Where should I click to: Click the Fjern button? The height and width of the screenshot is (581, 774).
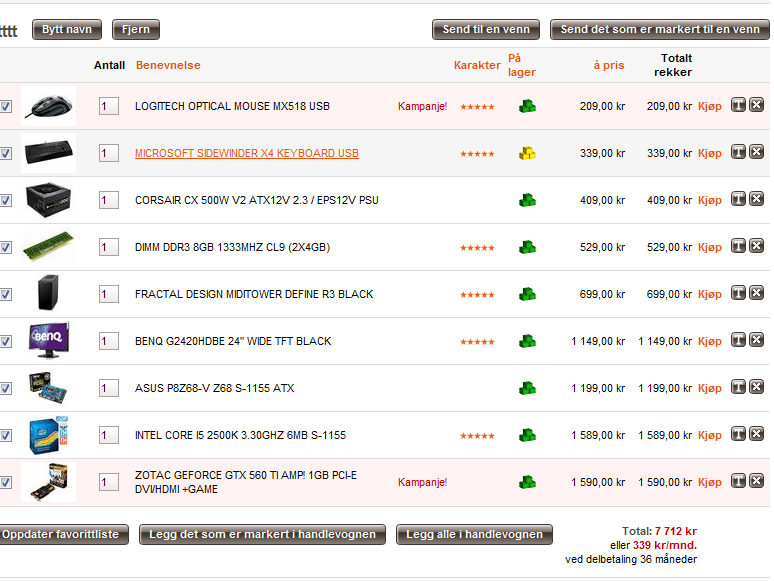tap(136, 29)
